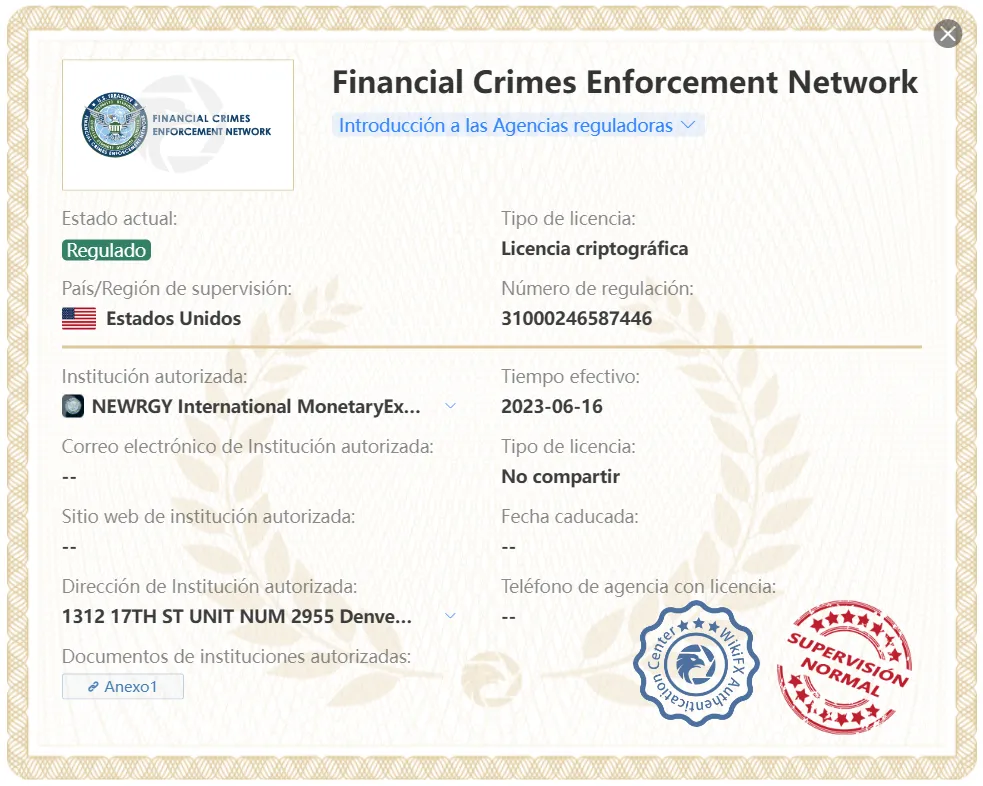Click the 1312 17TH ST UNIT NUM address
The image size is (983, 786).
[237, 616]
